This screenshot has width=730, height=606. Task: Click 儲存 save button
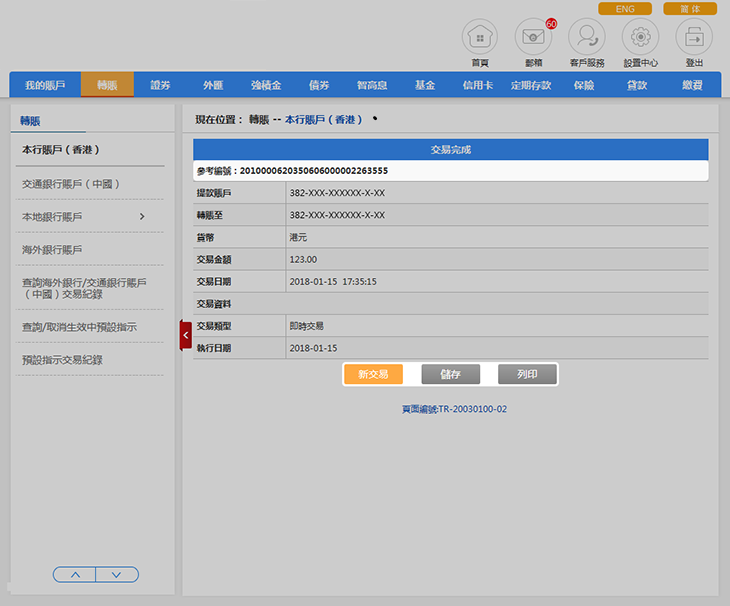(x=449, y=374)
